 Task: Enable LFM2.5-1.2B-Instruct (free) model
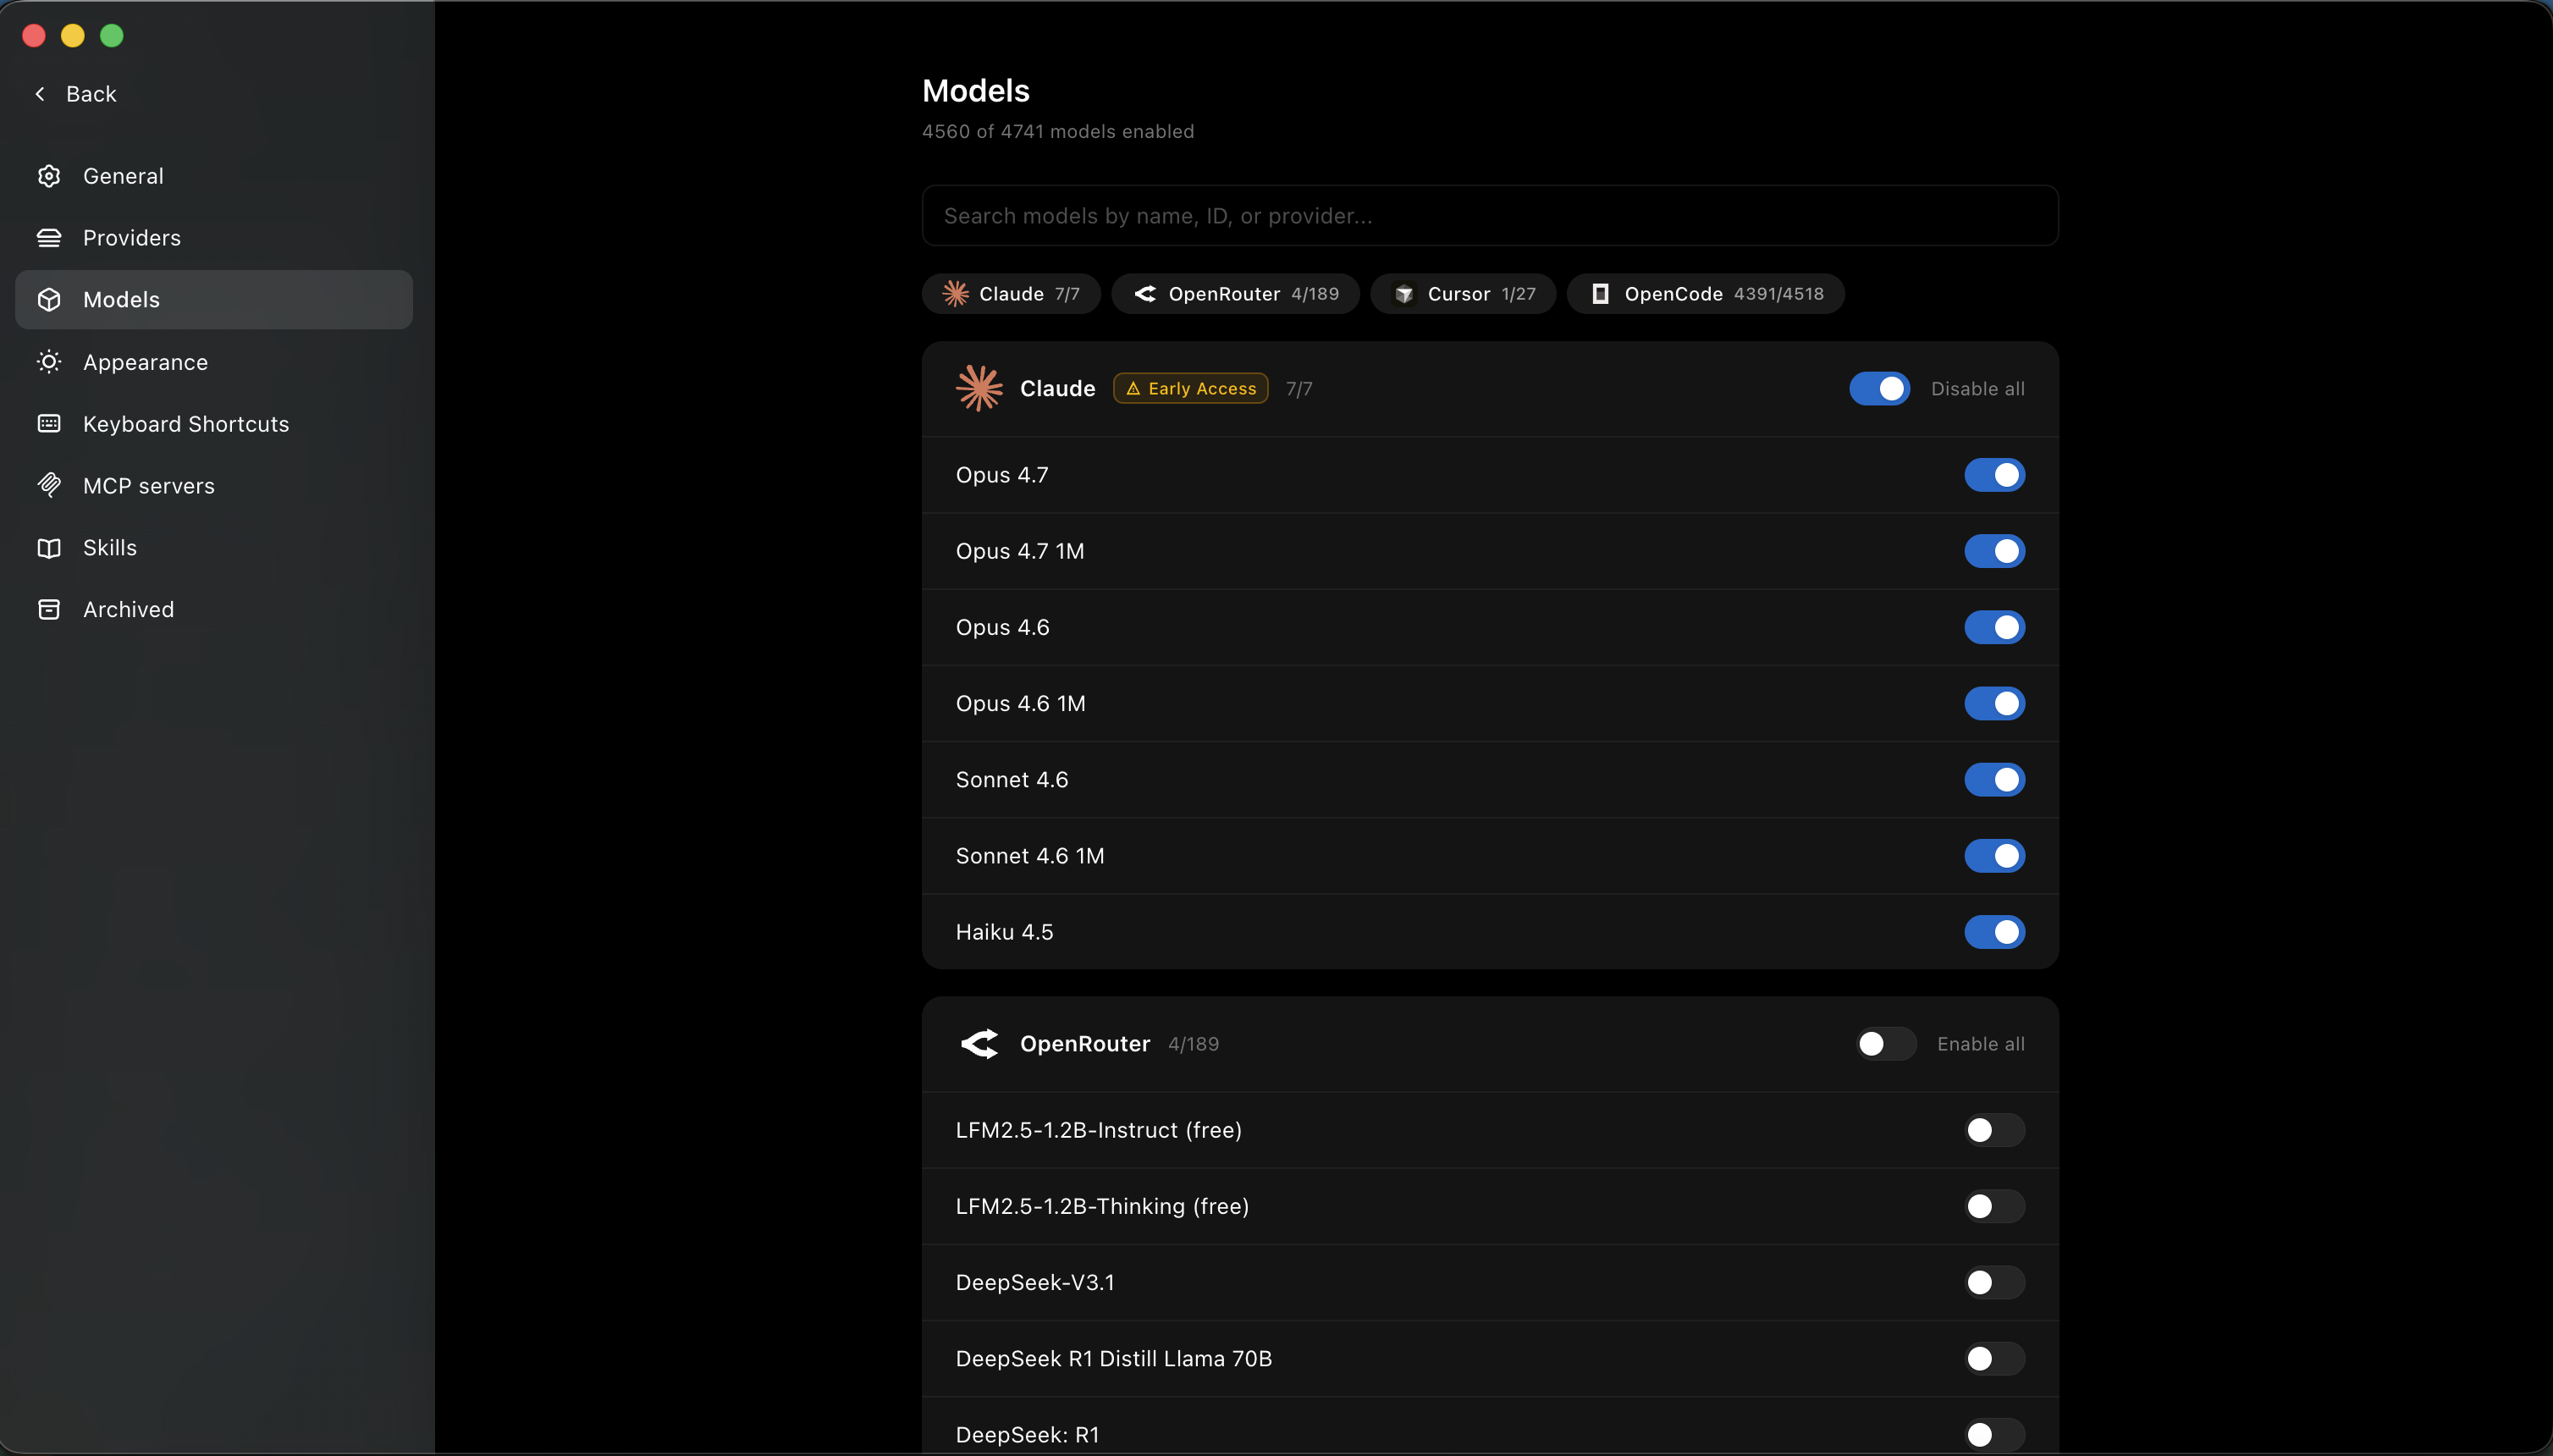pyautogui.click(x=1994, y=1130)
